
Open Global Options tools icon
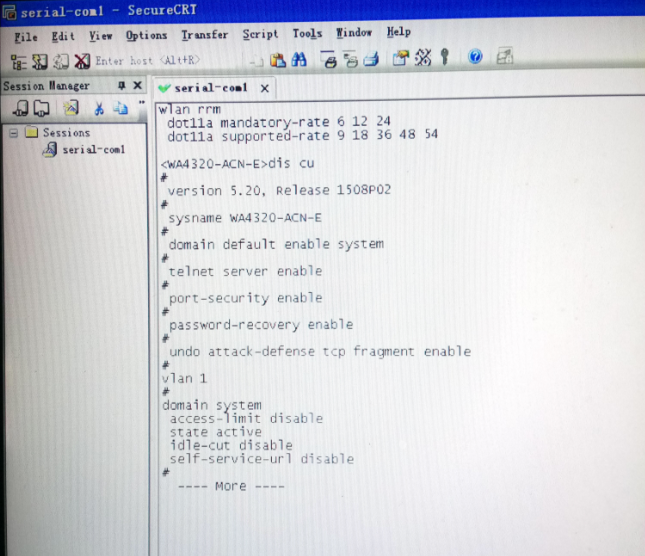423,57
